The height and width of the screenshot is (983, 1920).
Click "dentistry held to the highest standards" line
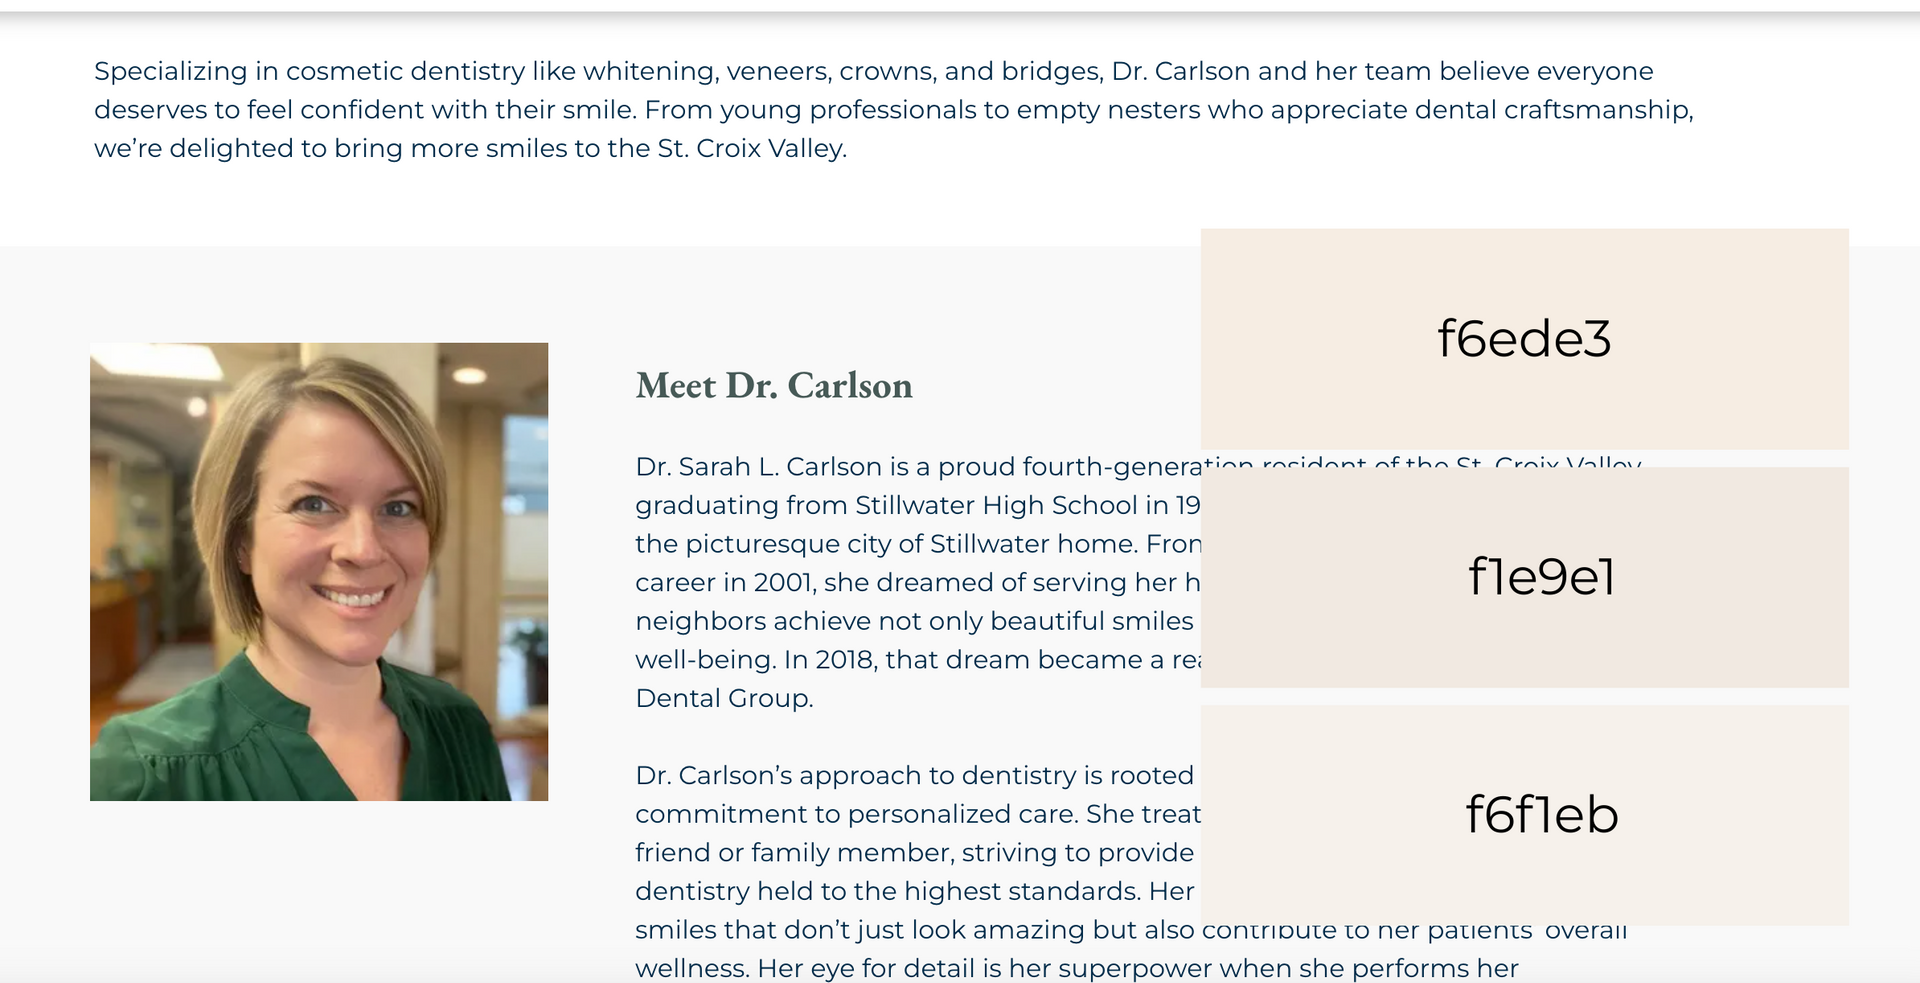click(x=915, y=891)
